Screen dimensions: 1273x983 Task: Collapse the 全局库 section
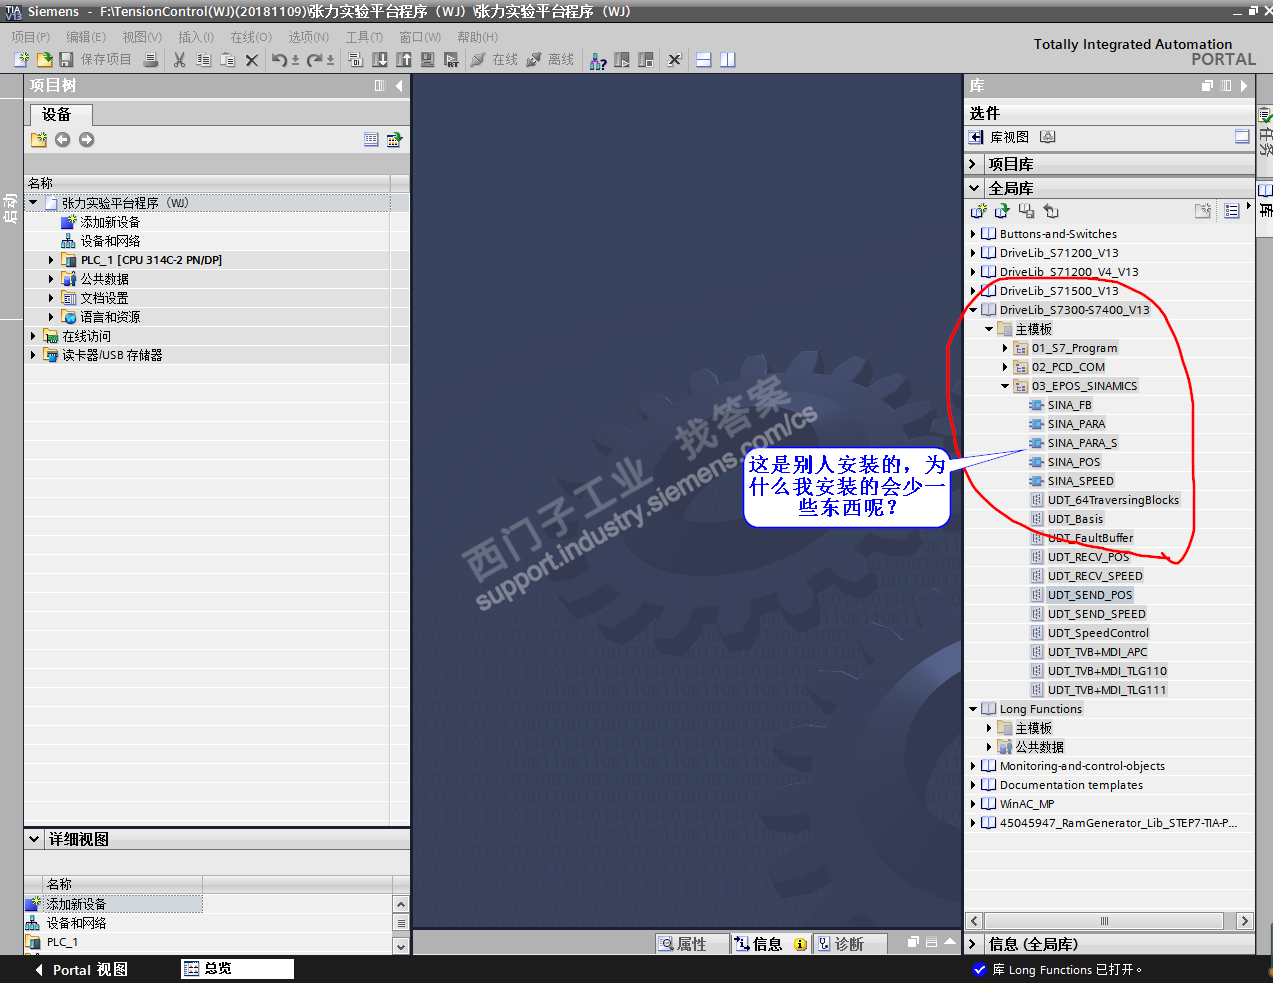[x=973, y=188]
